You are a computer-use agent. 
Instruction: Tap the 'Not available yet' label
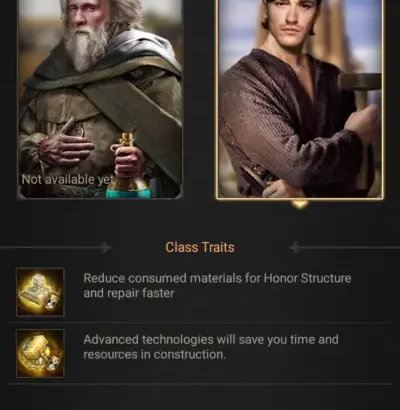(x=68, y=180)
